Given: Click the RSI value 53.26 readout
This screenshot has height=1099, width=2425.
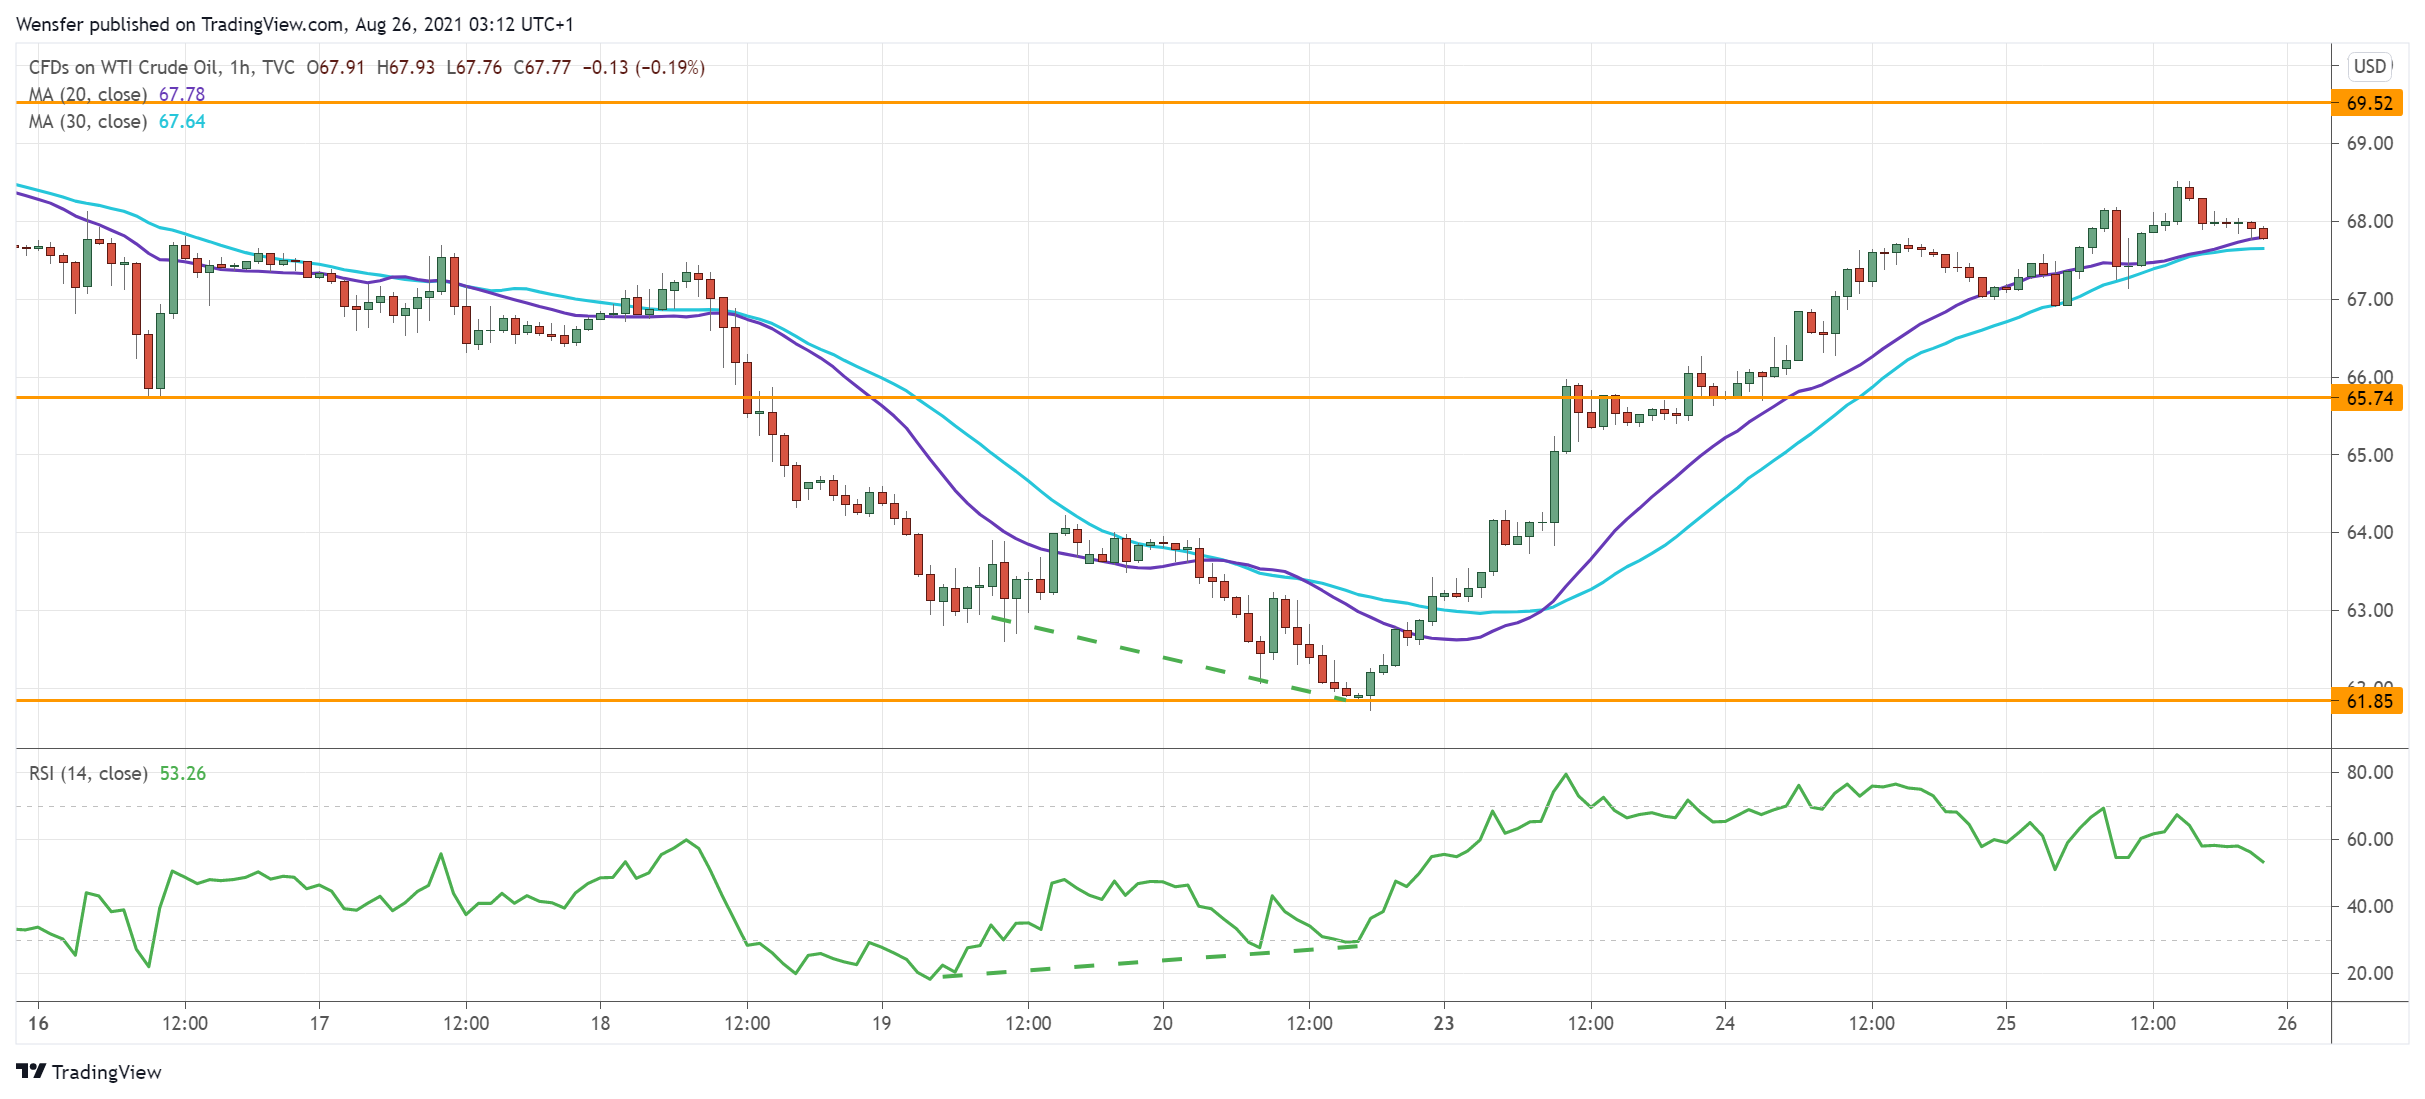Looking at the screenshot, I should (182, 772).
